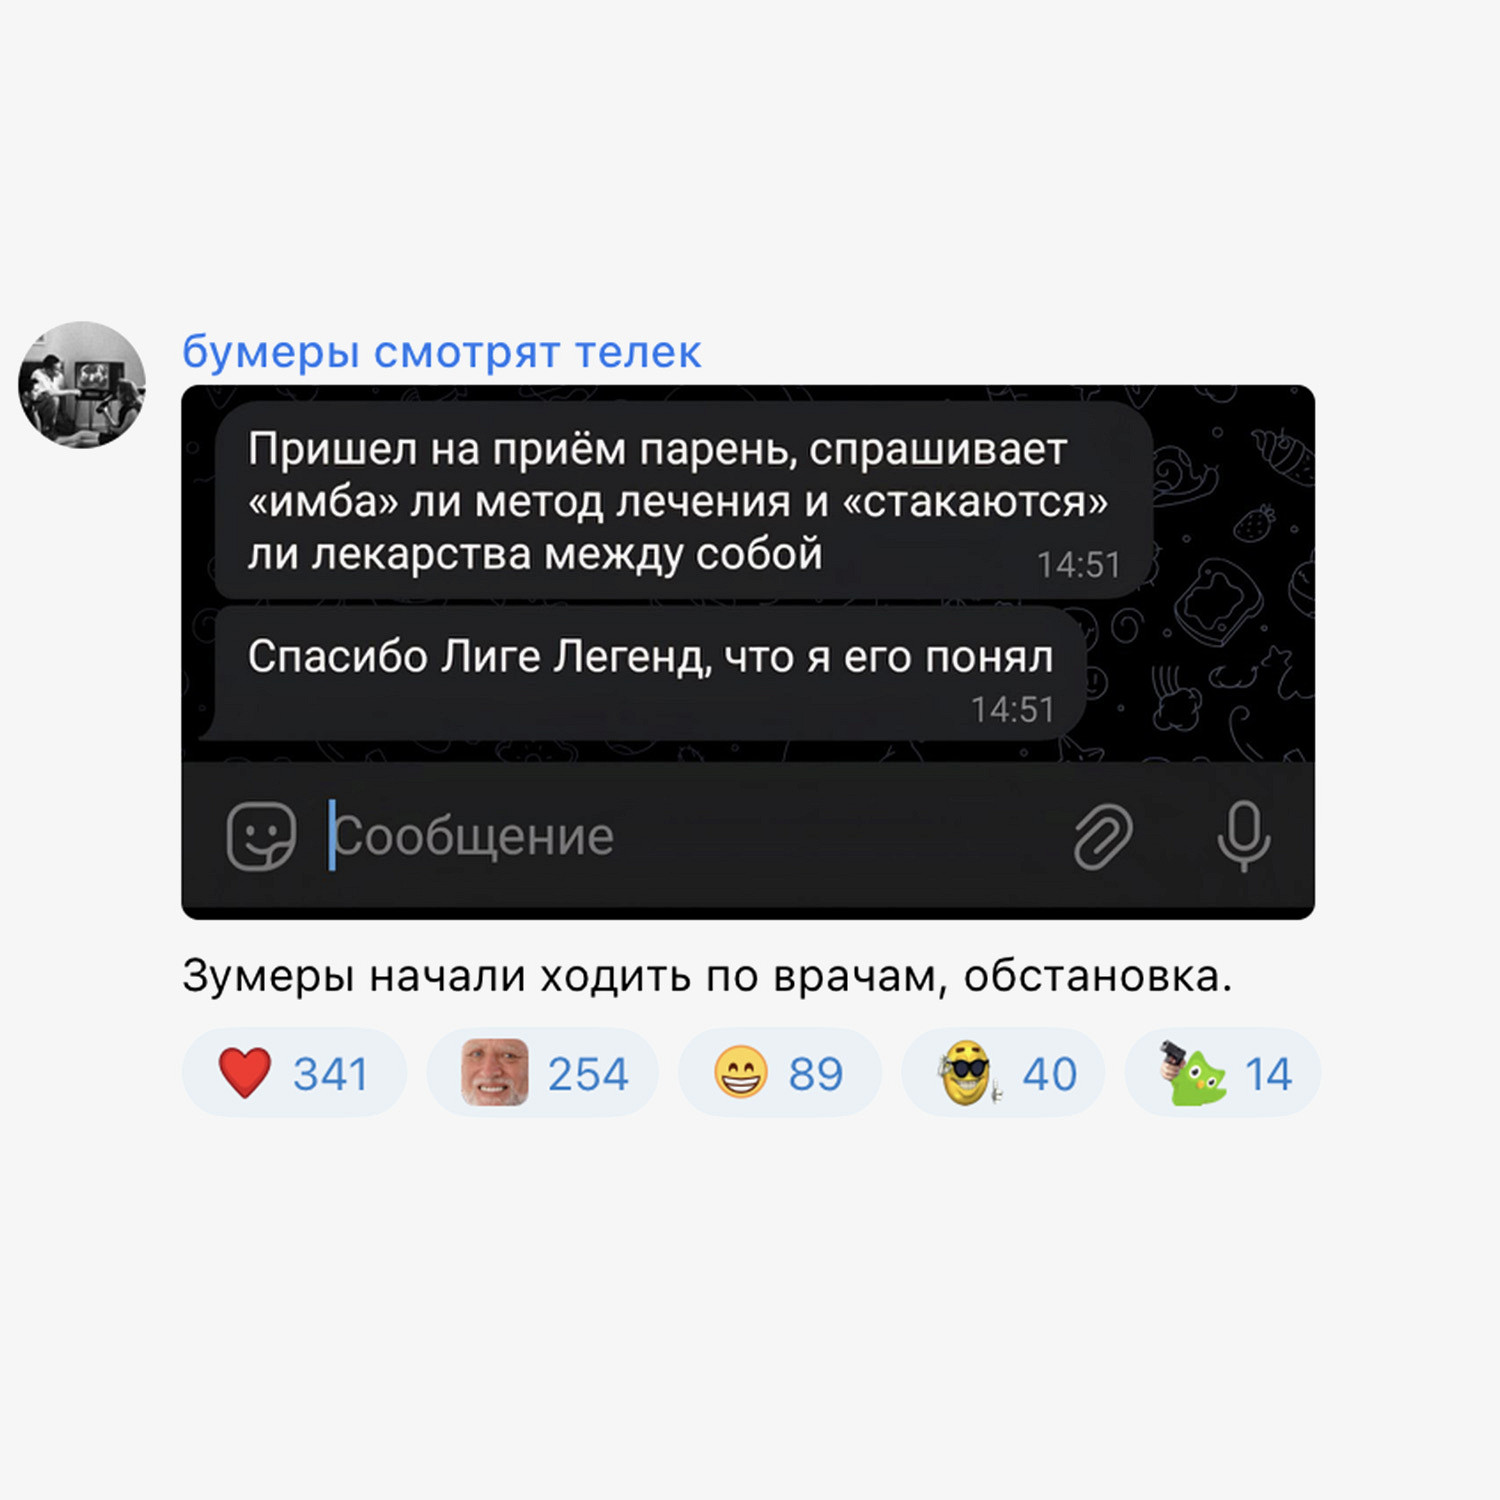
Task: Open the embedded dark chat screenshot image
Action: tap(748, 652)
